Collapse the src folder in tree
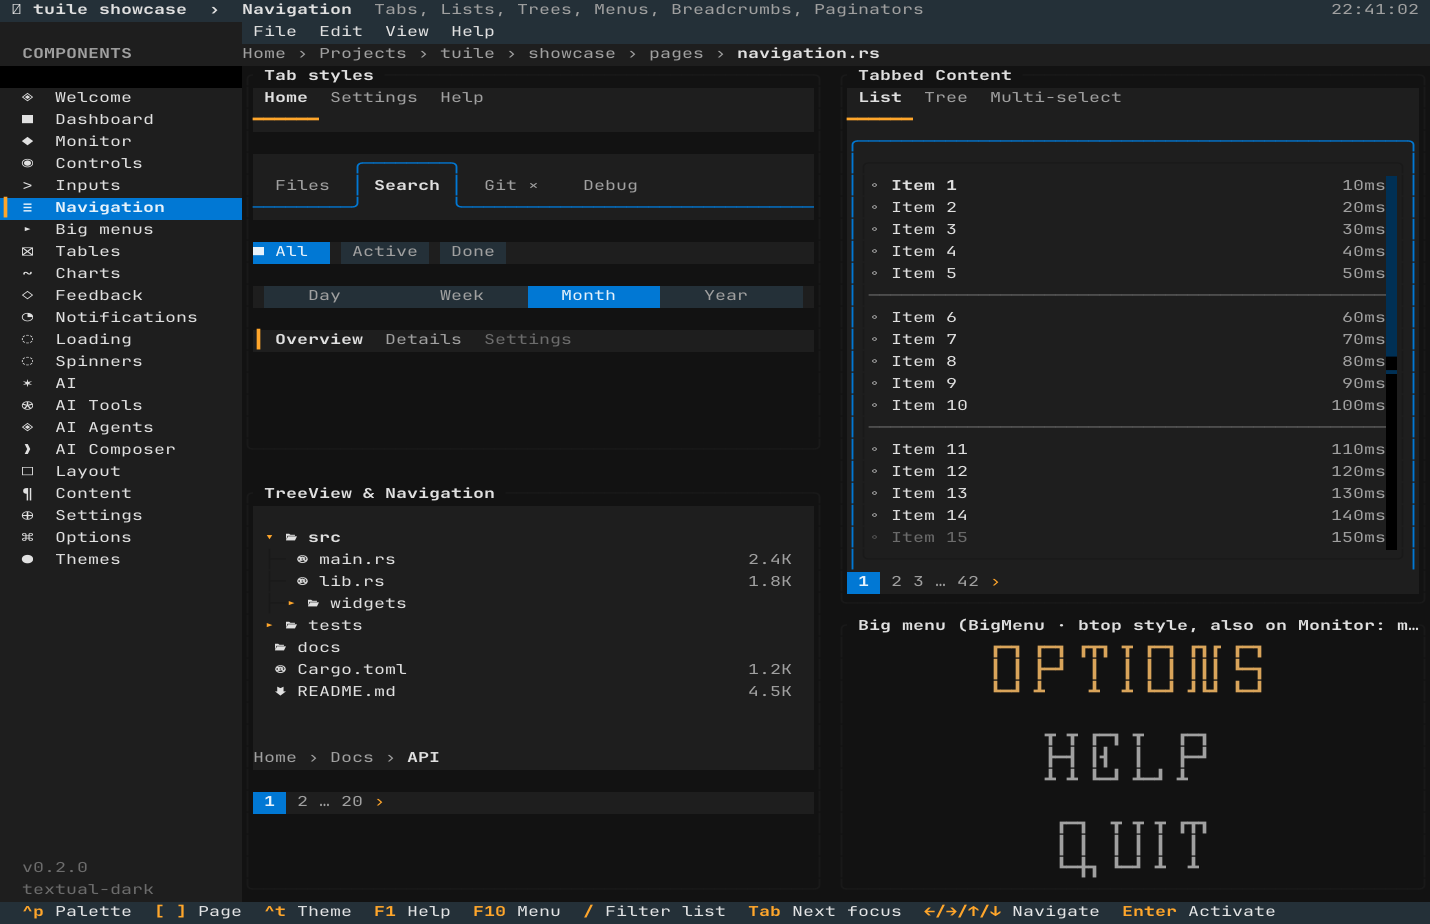Image resolution: width=1430 pixels, height=924 pixels. point(269,537)
